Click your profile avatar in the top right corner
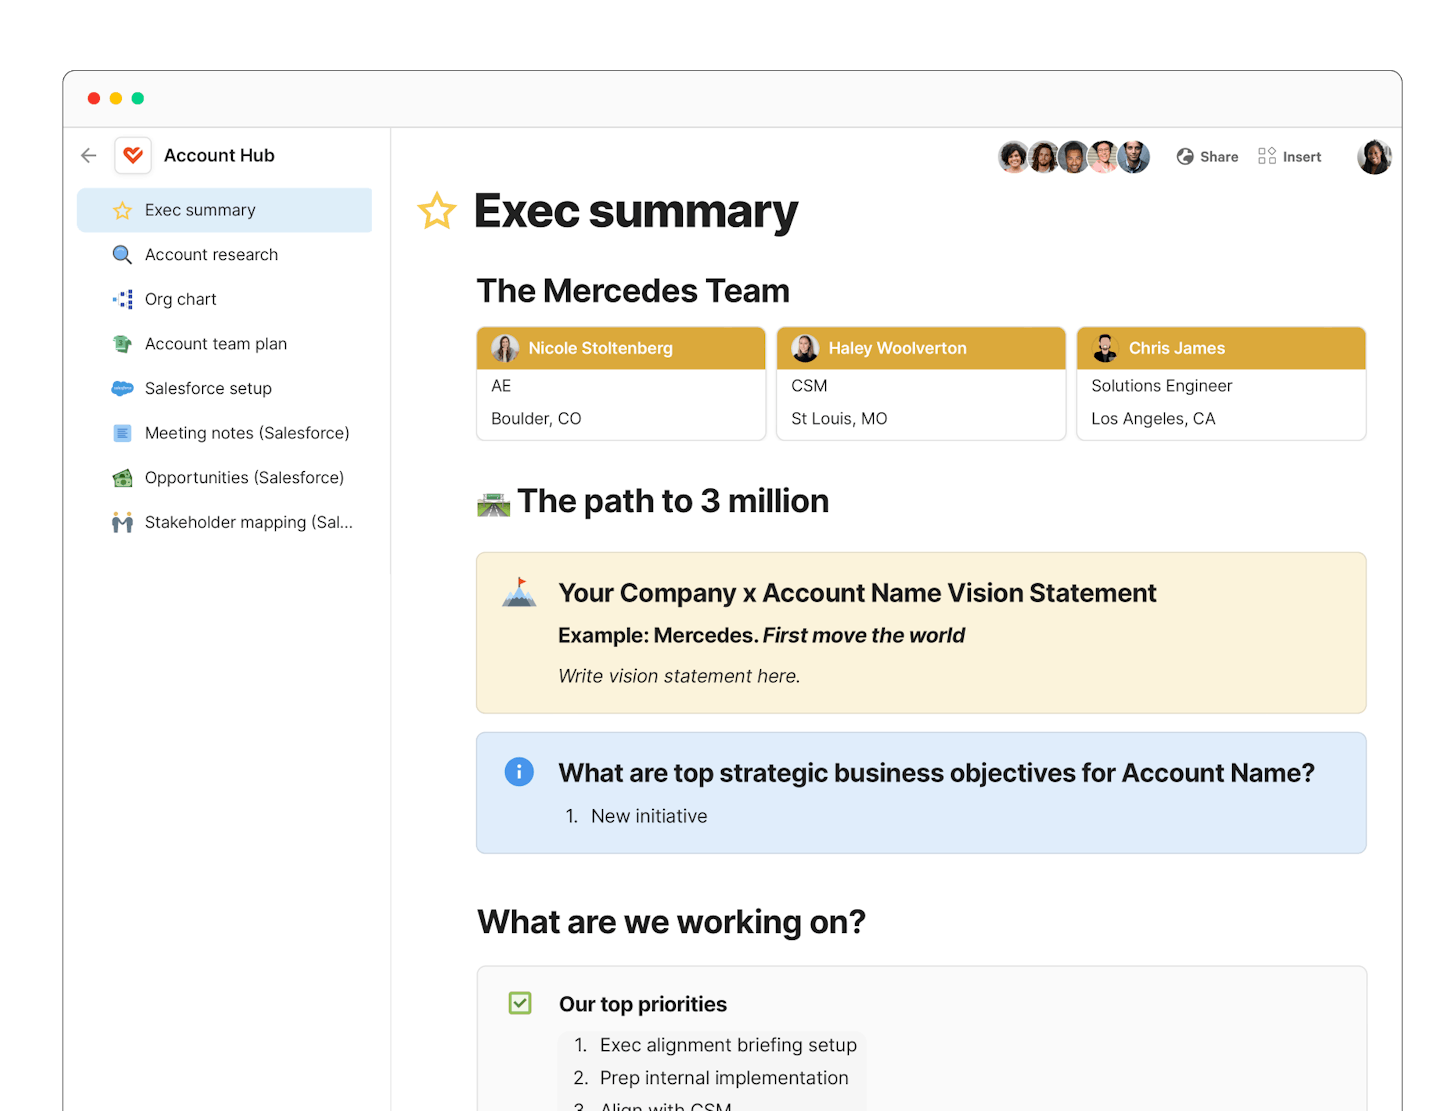1440x1111 pixels. click(1374, 156)
